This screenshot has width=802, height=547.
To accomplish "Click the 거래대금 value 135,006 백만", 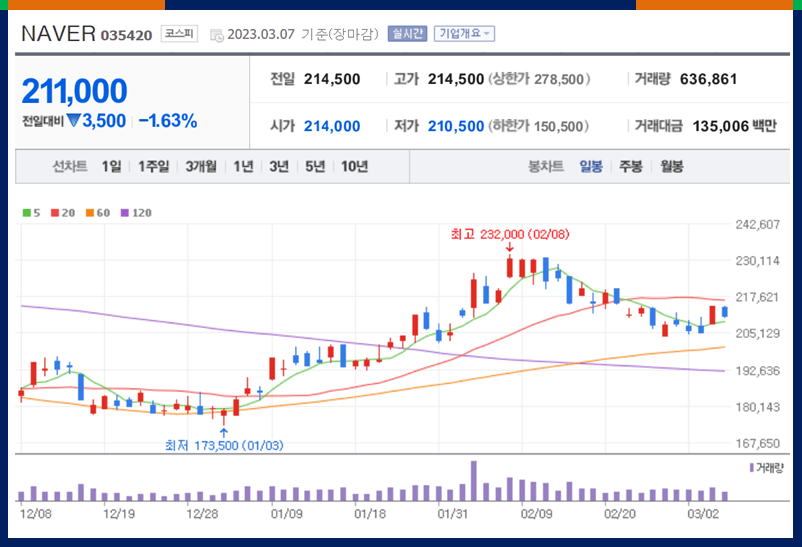I will pos(734,126).
